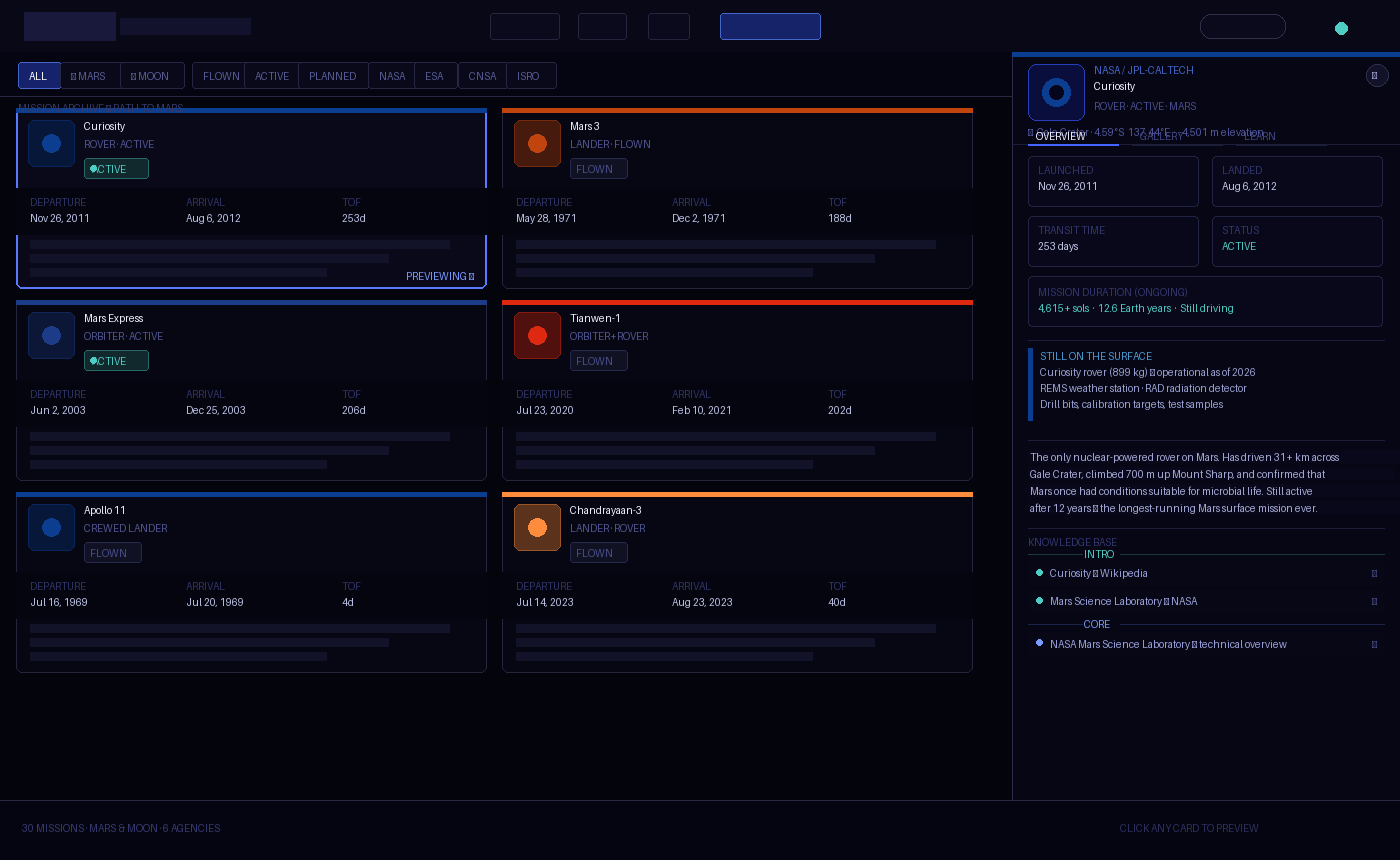Click the FLOWN badge on Mars 3 card

(599, 169)
